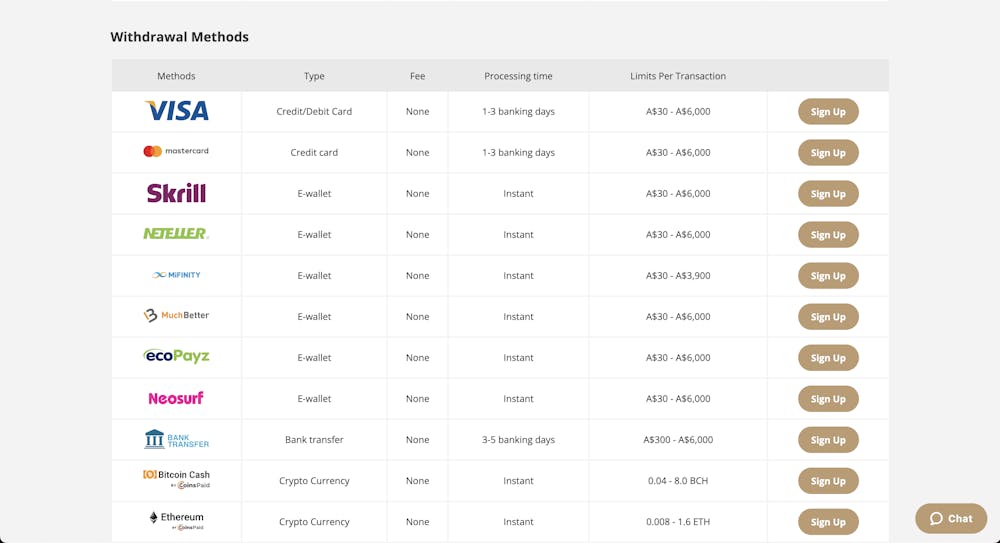
Task: Open the Chat widget
Action: [951, 519]
